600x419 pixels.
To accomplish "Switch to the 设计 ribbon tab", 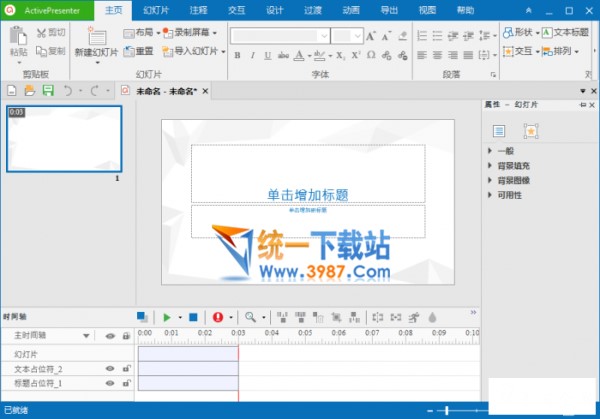I will pyautogui.click(x=275, y=10).
